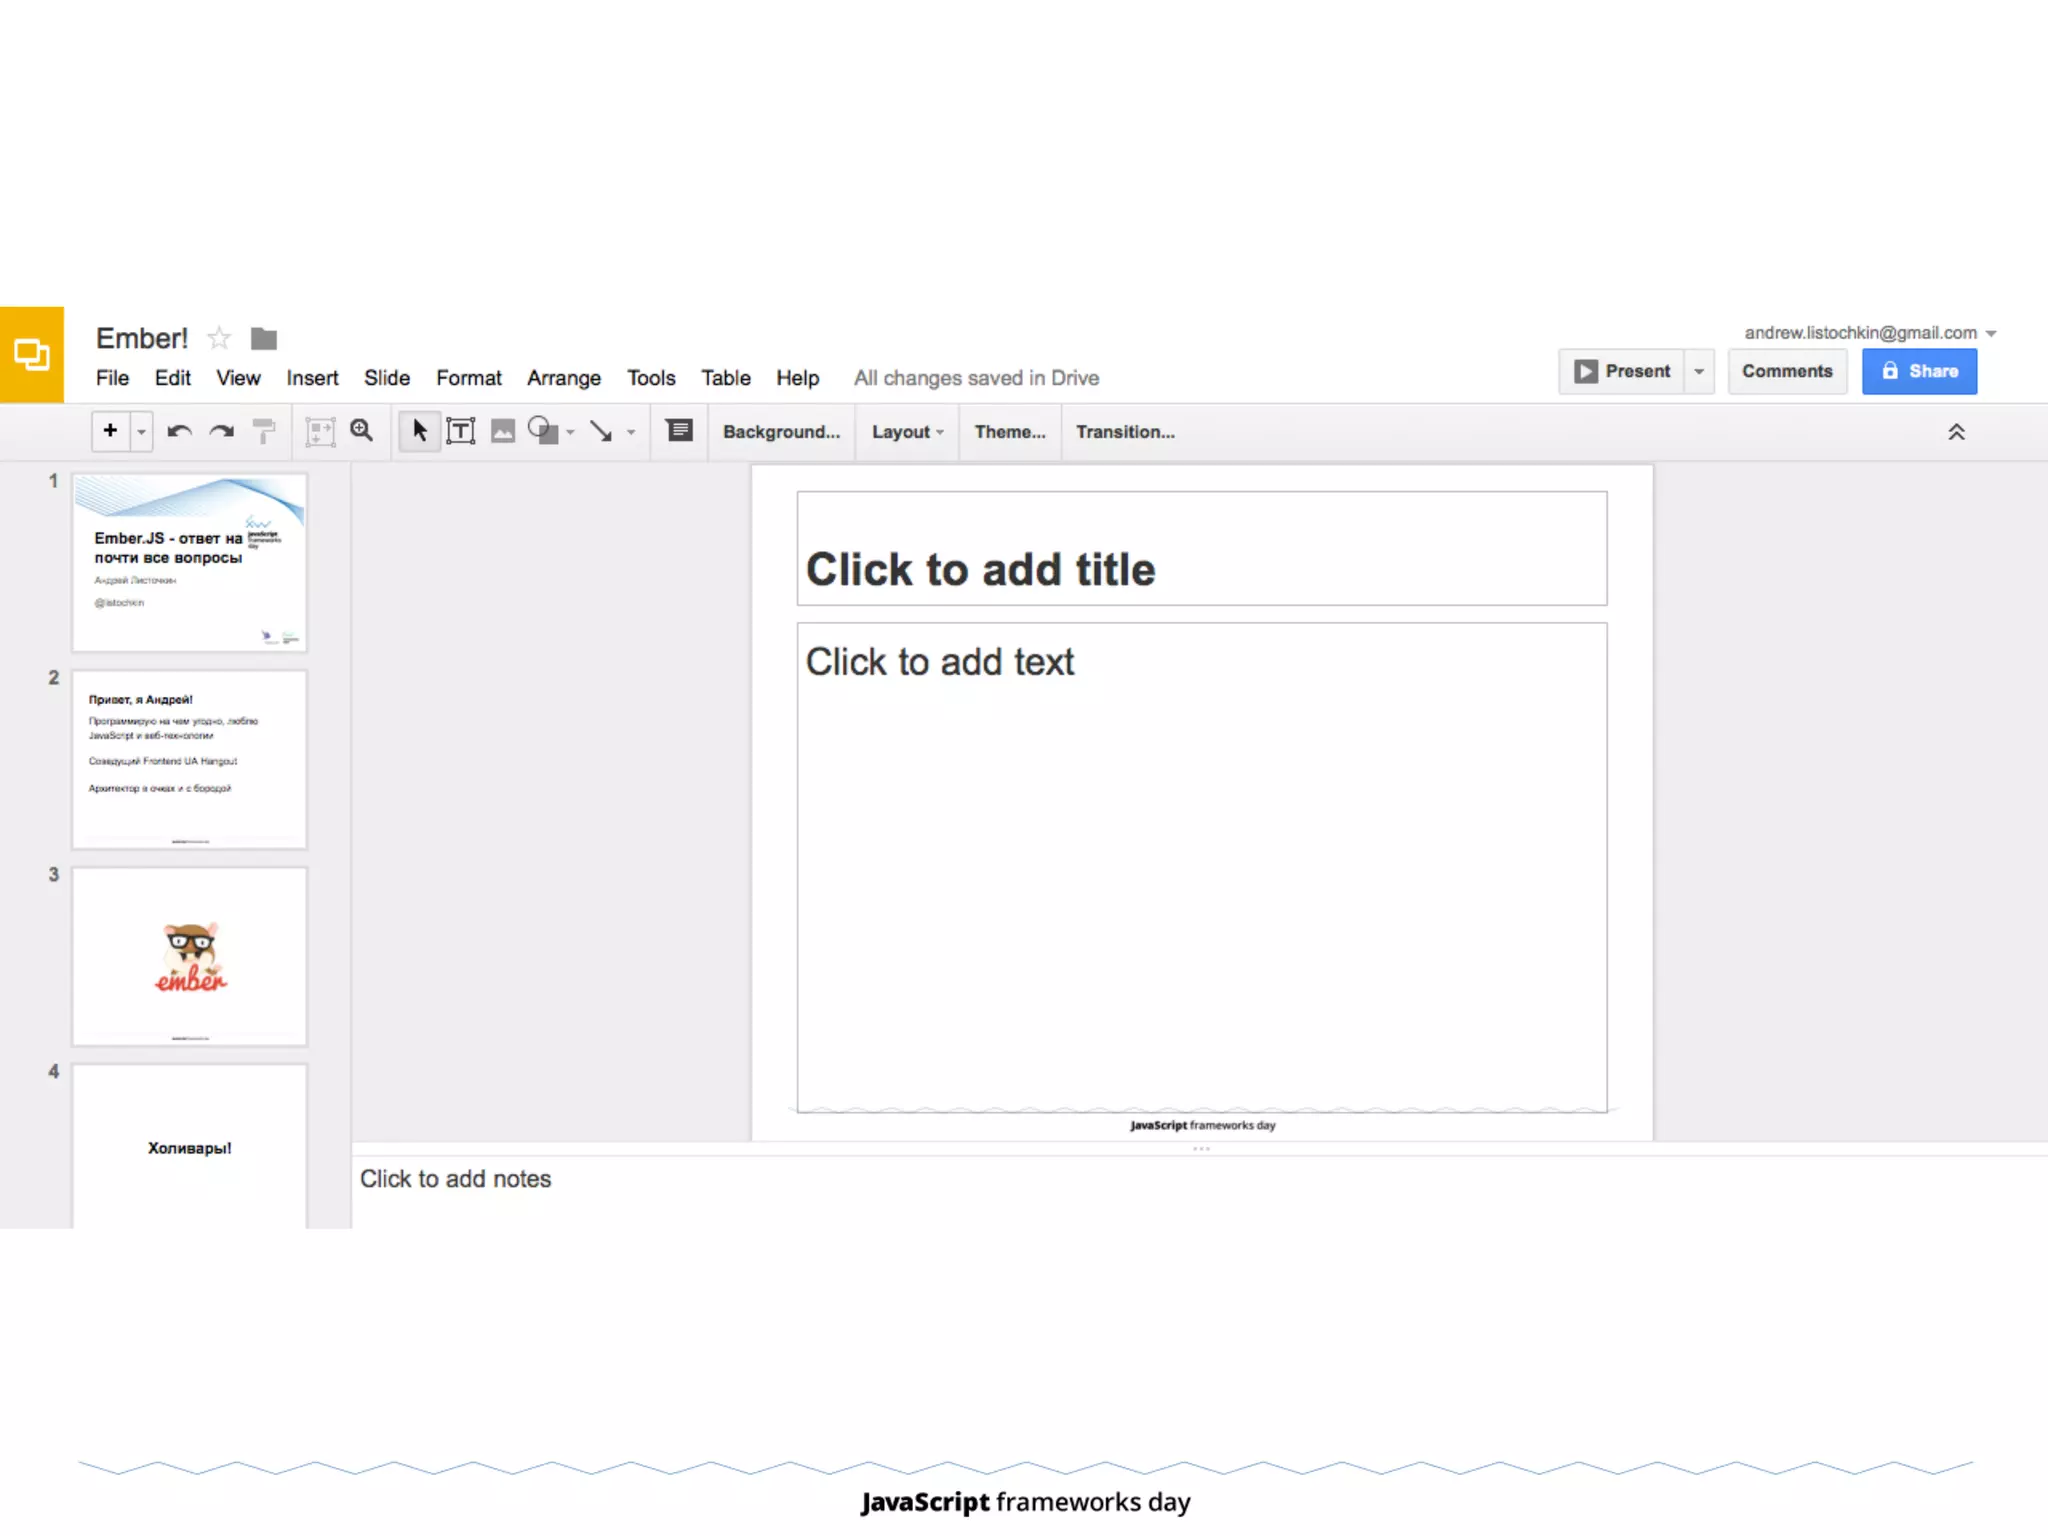Click the zoom magnifier tool
The image size is (2048, 1536).
pyautogui.click(x=362, y=431)
